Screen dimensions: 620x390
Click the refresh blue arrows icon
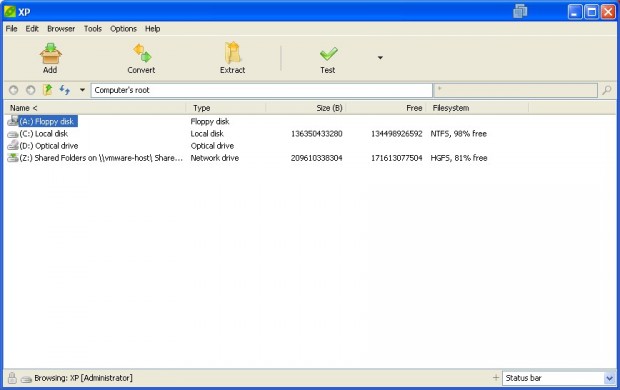click(x=65, y=90)
